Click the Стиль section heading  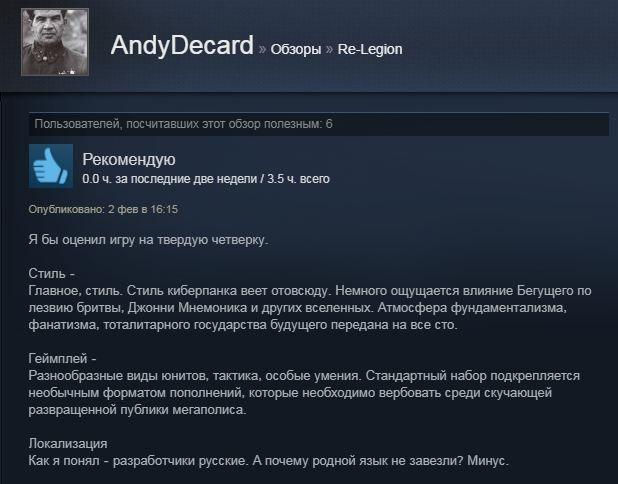click(x=51, y=274)
